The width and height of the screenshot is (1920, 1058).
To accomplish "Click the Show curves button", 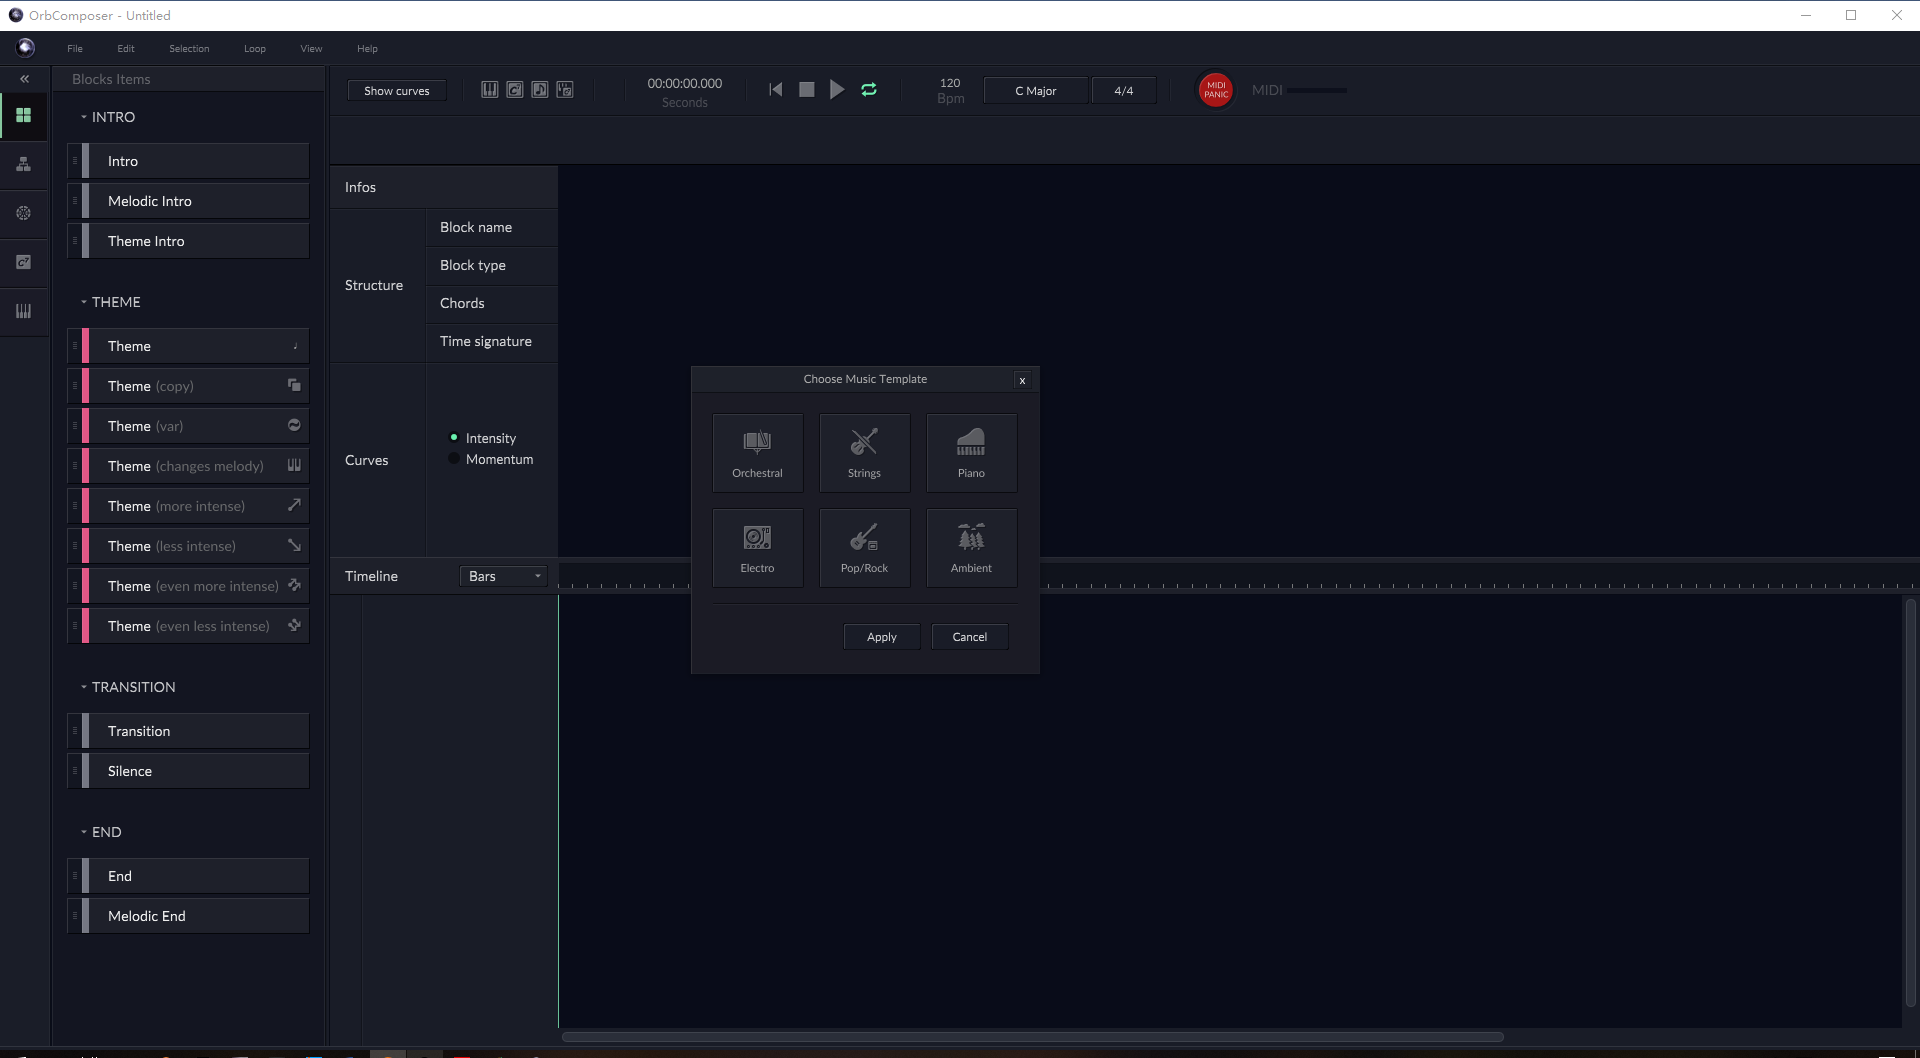I will 396,91.
